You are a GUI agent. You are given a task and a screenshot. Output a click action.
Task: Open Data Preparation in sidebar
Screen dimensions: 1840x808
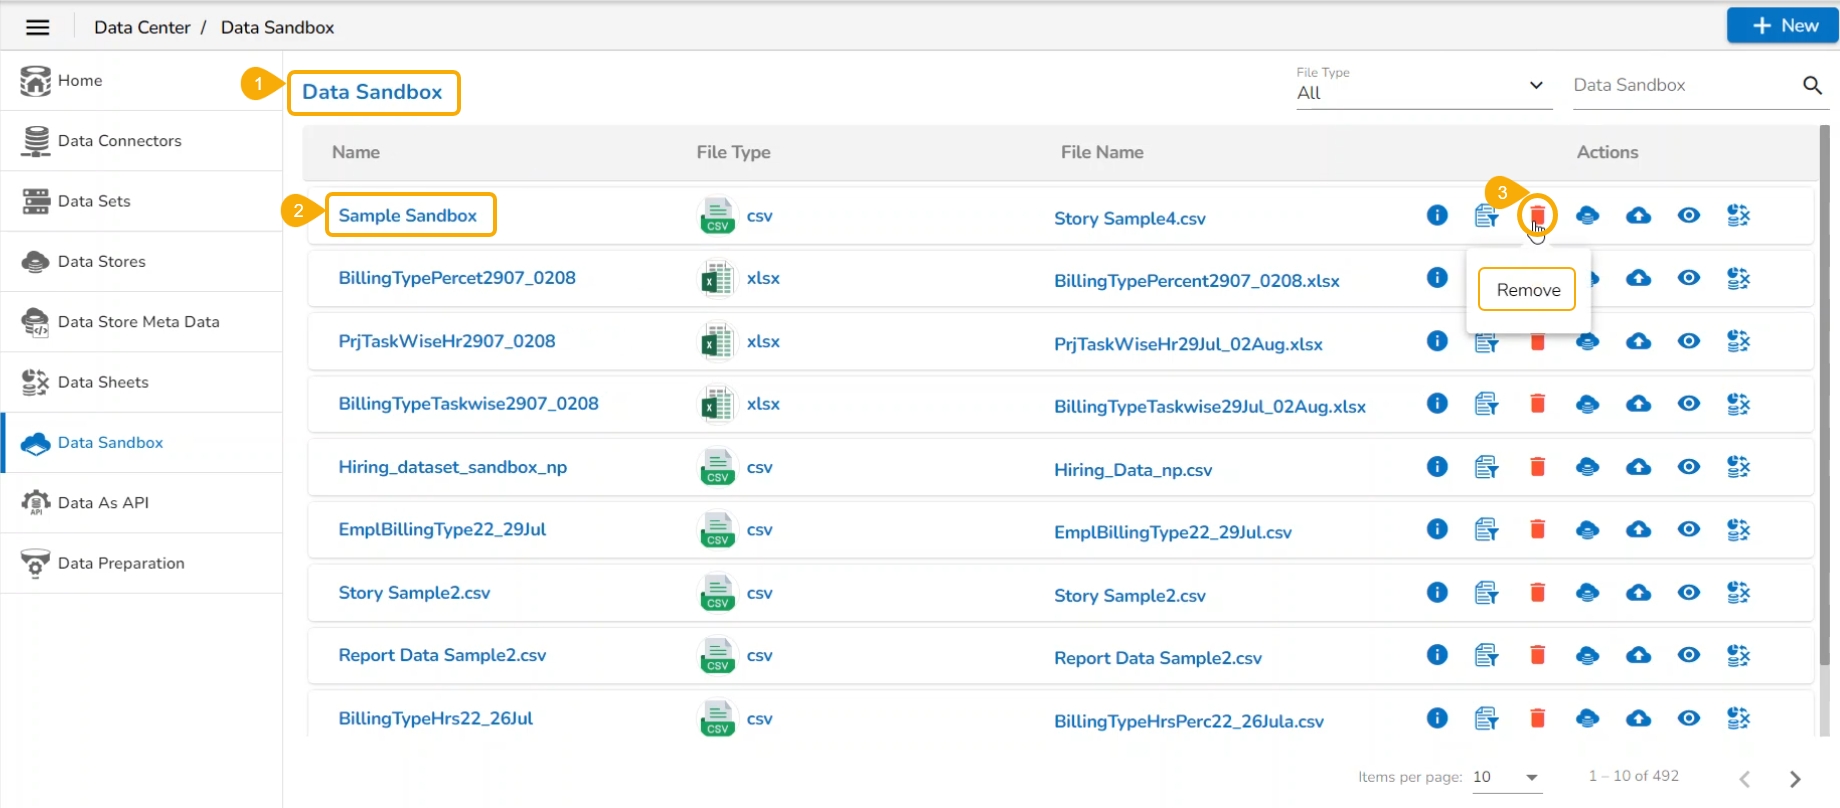click(121, 563)
